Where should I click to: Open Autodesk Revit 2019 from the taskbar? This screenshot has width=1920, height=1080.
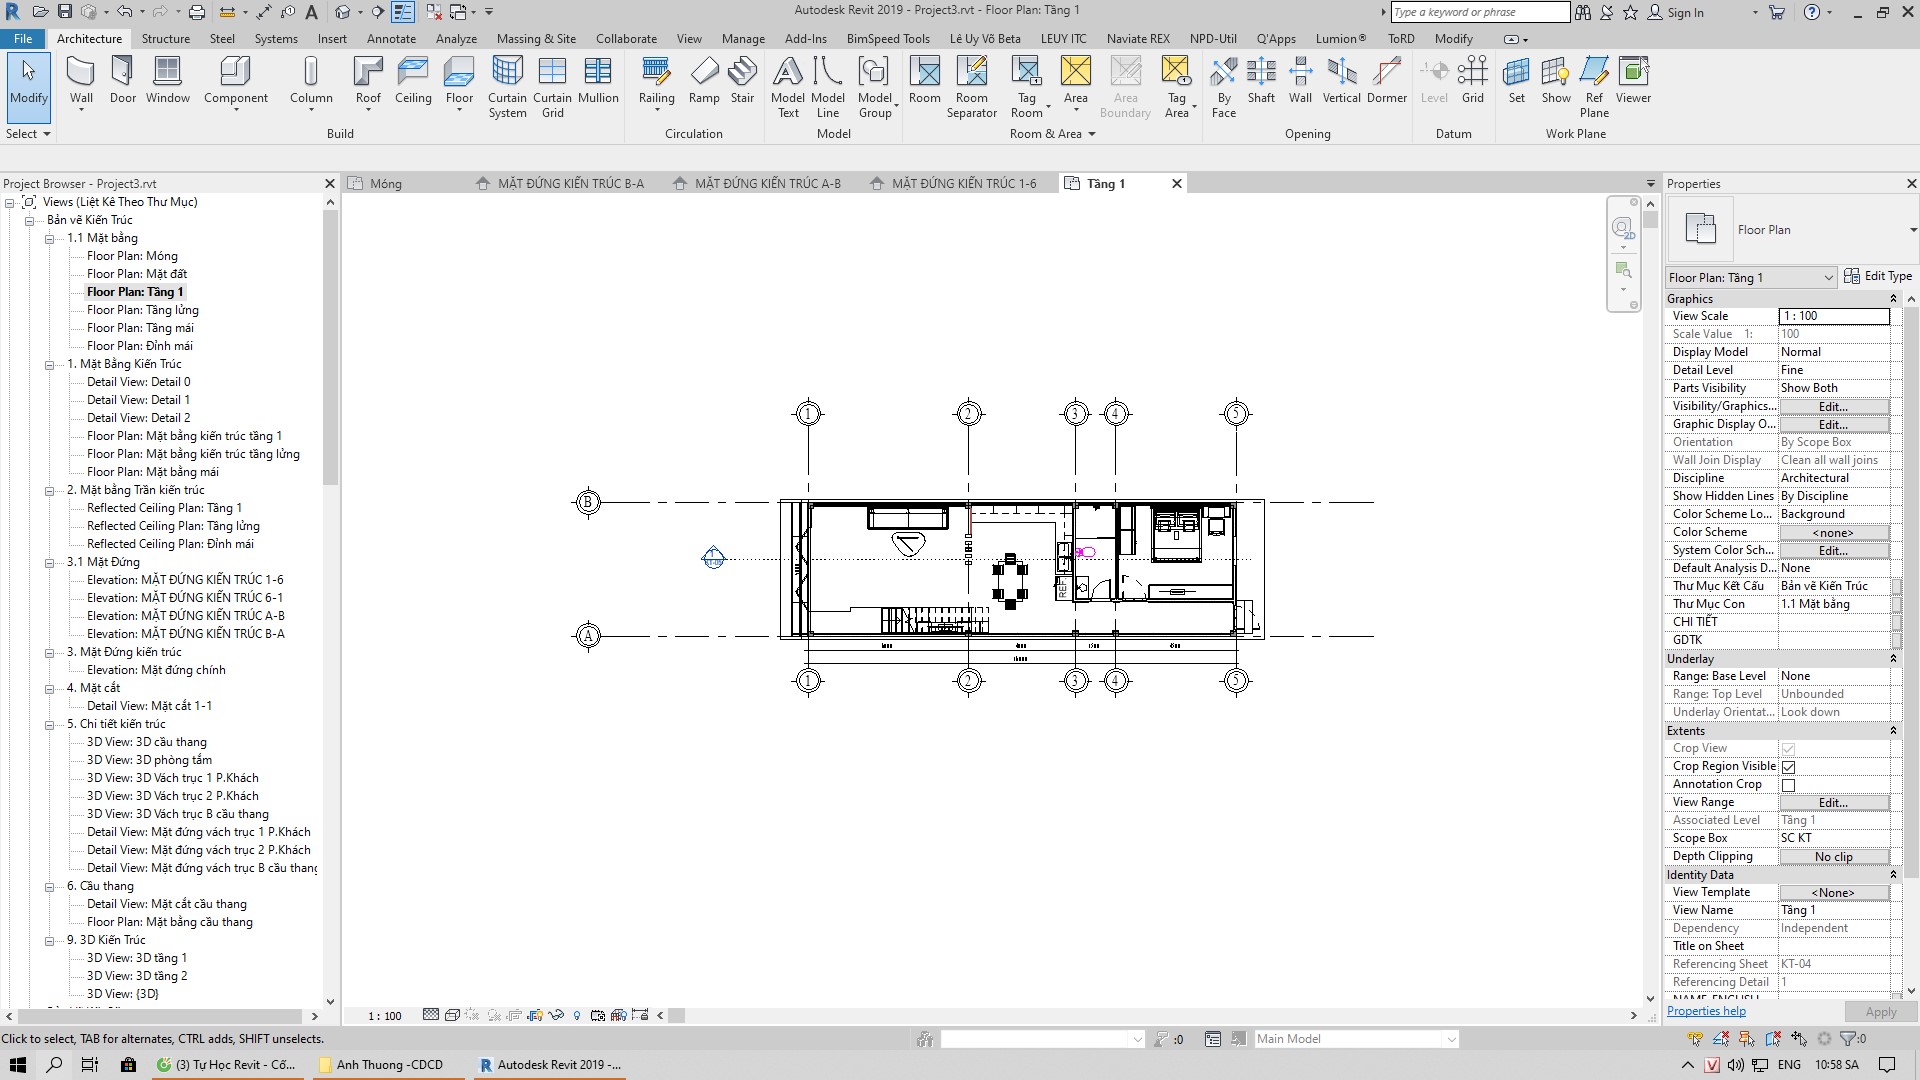(550, 1064)
